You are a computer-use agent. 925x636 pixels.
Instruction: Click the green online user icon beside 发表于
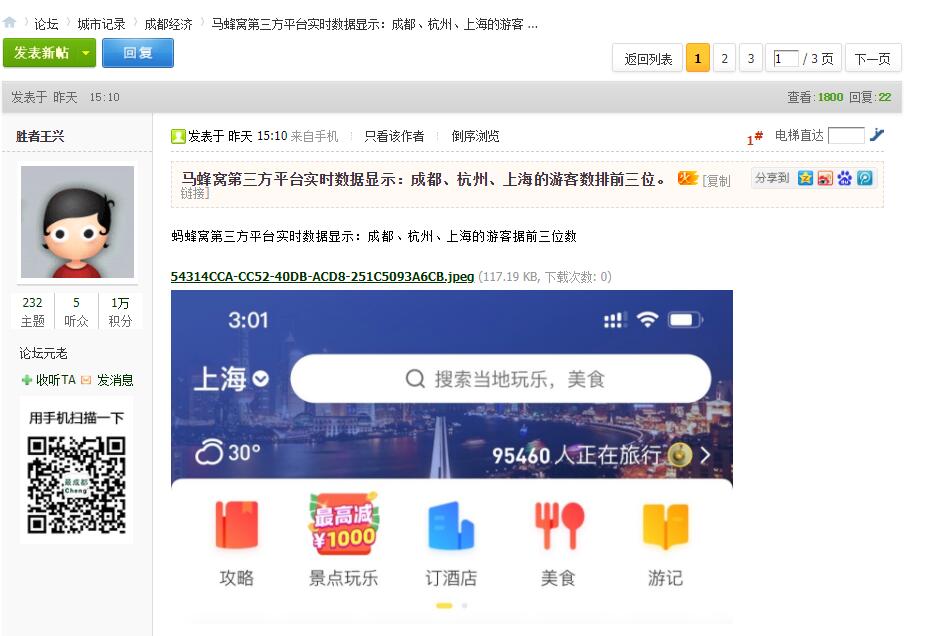(178, 136)
